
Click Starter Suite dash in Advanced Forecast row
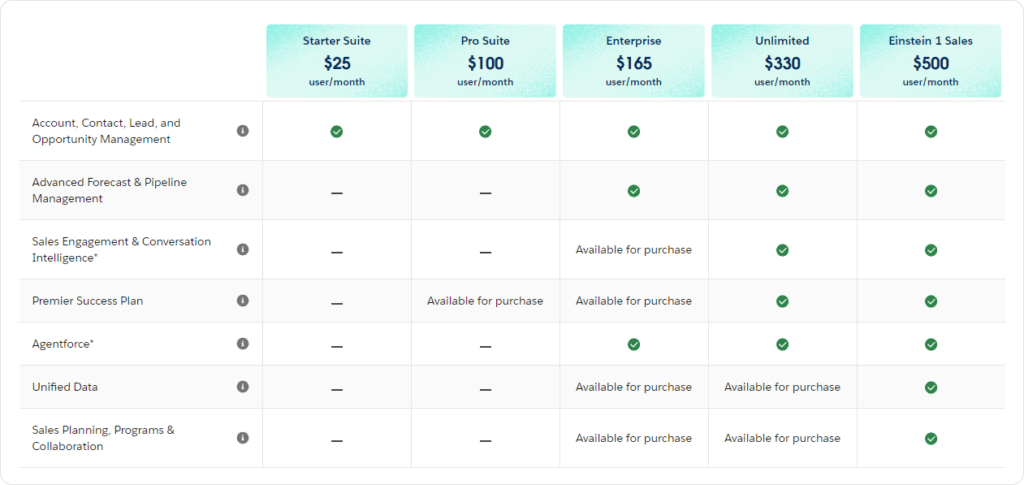tap(336, 194)
